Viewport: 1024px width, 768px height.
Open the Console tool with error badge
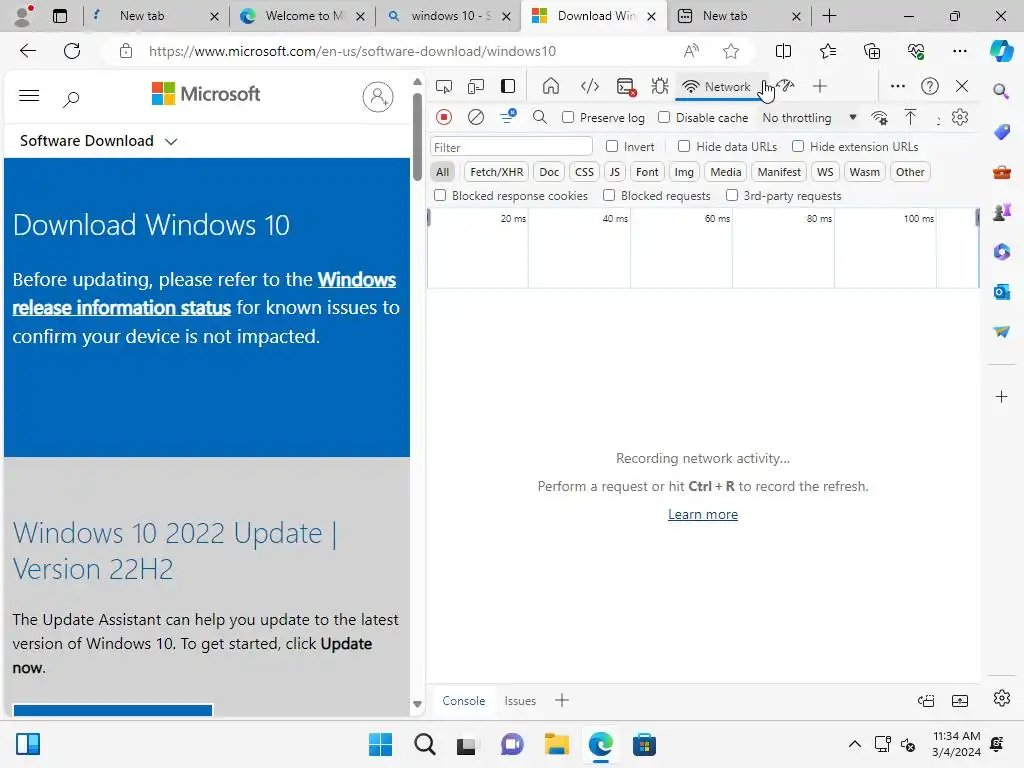[x=626, y=86]
